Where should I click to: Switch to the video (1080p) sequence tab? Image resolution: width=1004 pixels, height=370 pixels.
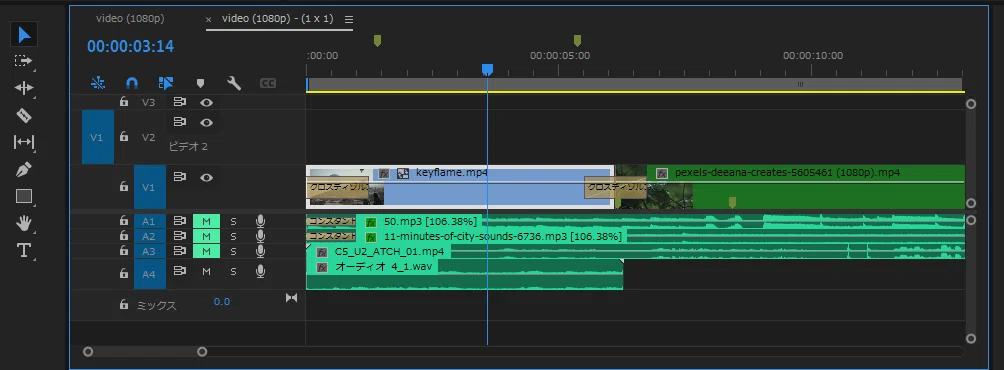(x=130, y=19)
